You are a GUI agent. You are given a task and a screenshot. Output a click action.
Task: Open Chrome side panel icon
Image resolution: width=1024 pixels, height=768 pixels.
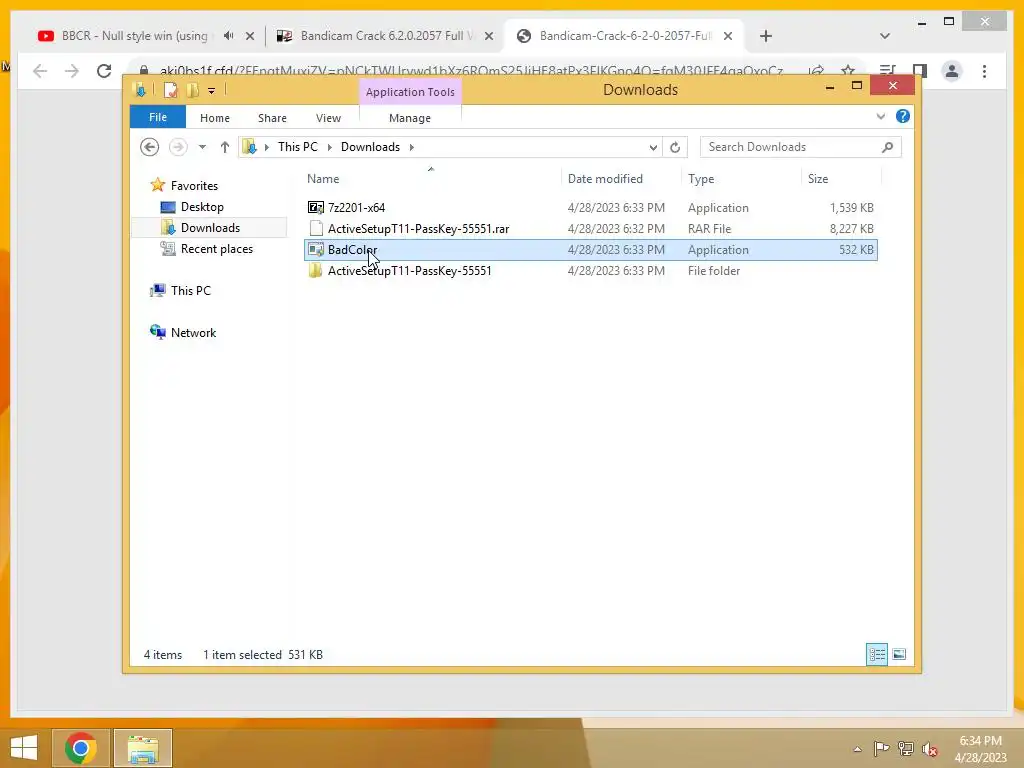point(920,71)
